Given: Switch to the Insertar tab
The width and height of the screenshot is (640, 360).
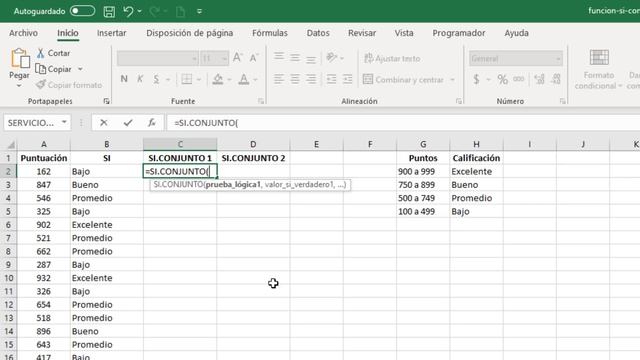Looking at the screenshot, I should pos(111,33).
